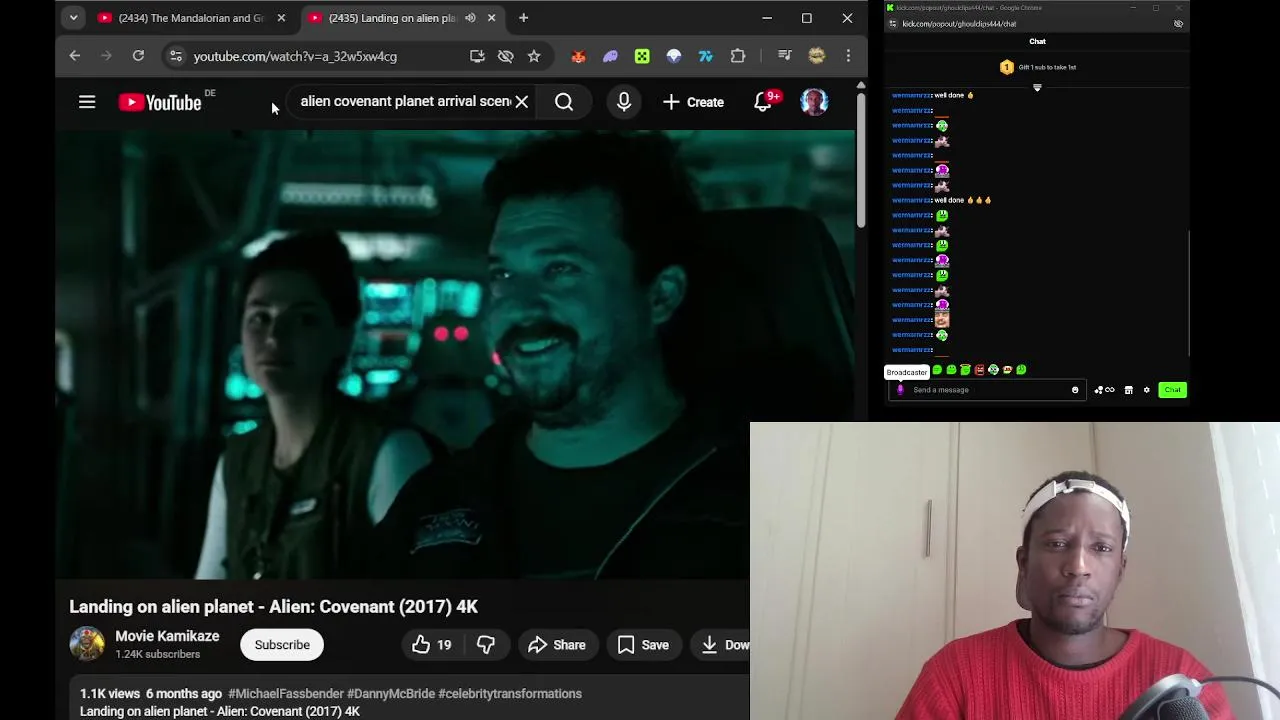The height and width of the screenshot is (720, 1280).
Task: Open TradingView extension icon
Action: [706, 56]
